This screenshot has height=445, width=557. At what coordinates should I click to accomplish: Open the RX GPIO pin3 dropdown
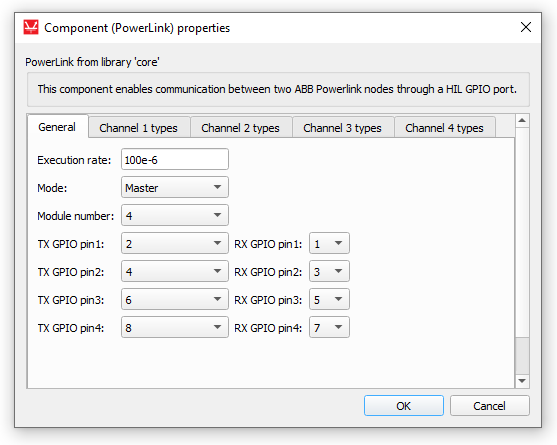point(329,299)
